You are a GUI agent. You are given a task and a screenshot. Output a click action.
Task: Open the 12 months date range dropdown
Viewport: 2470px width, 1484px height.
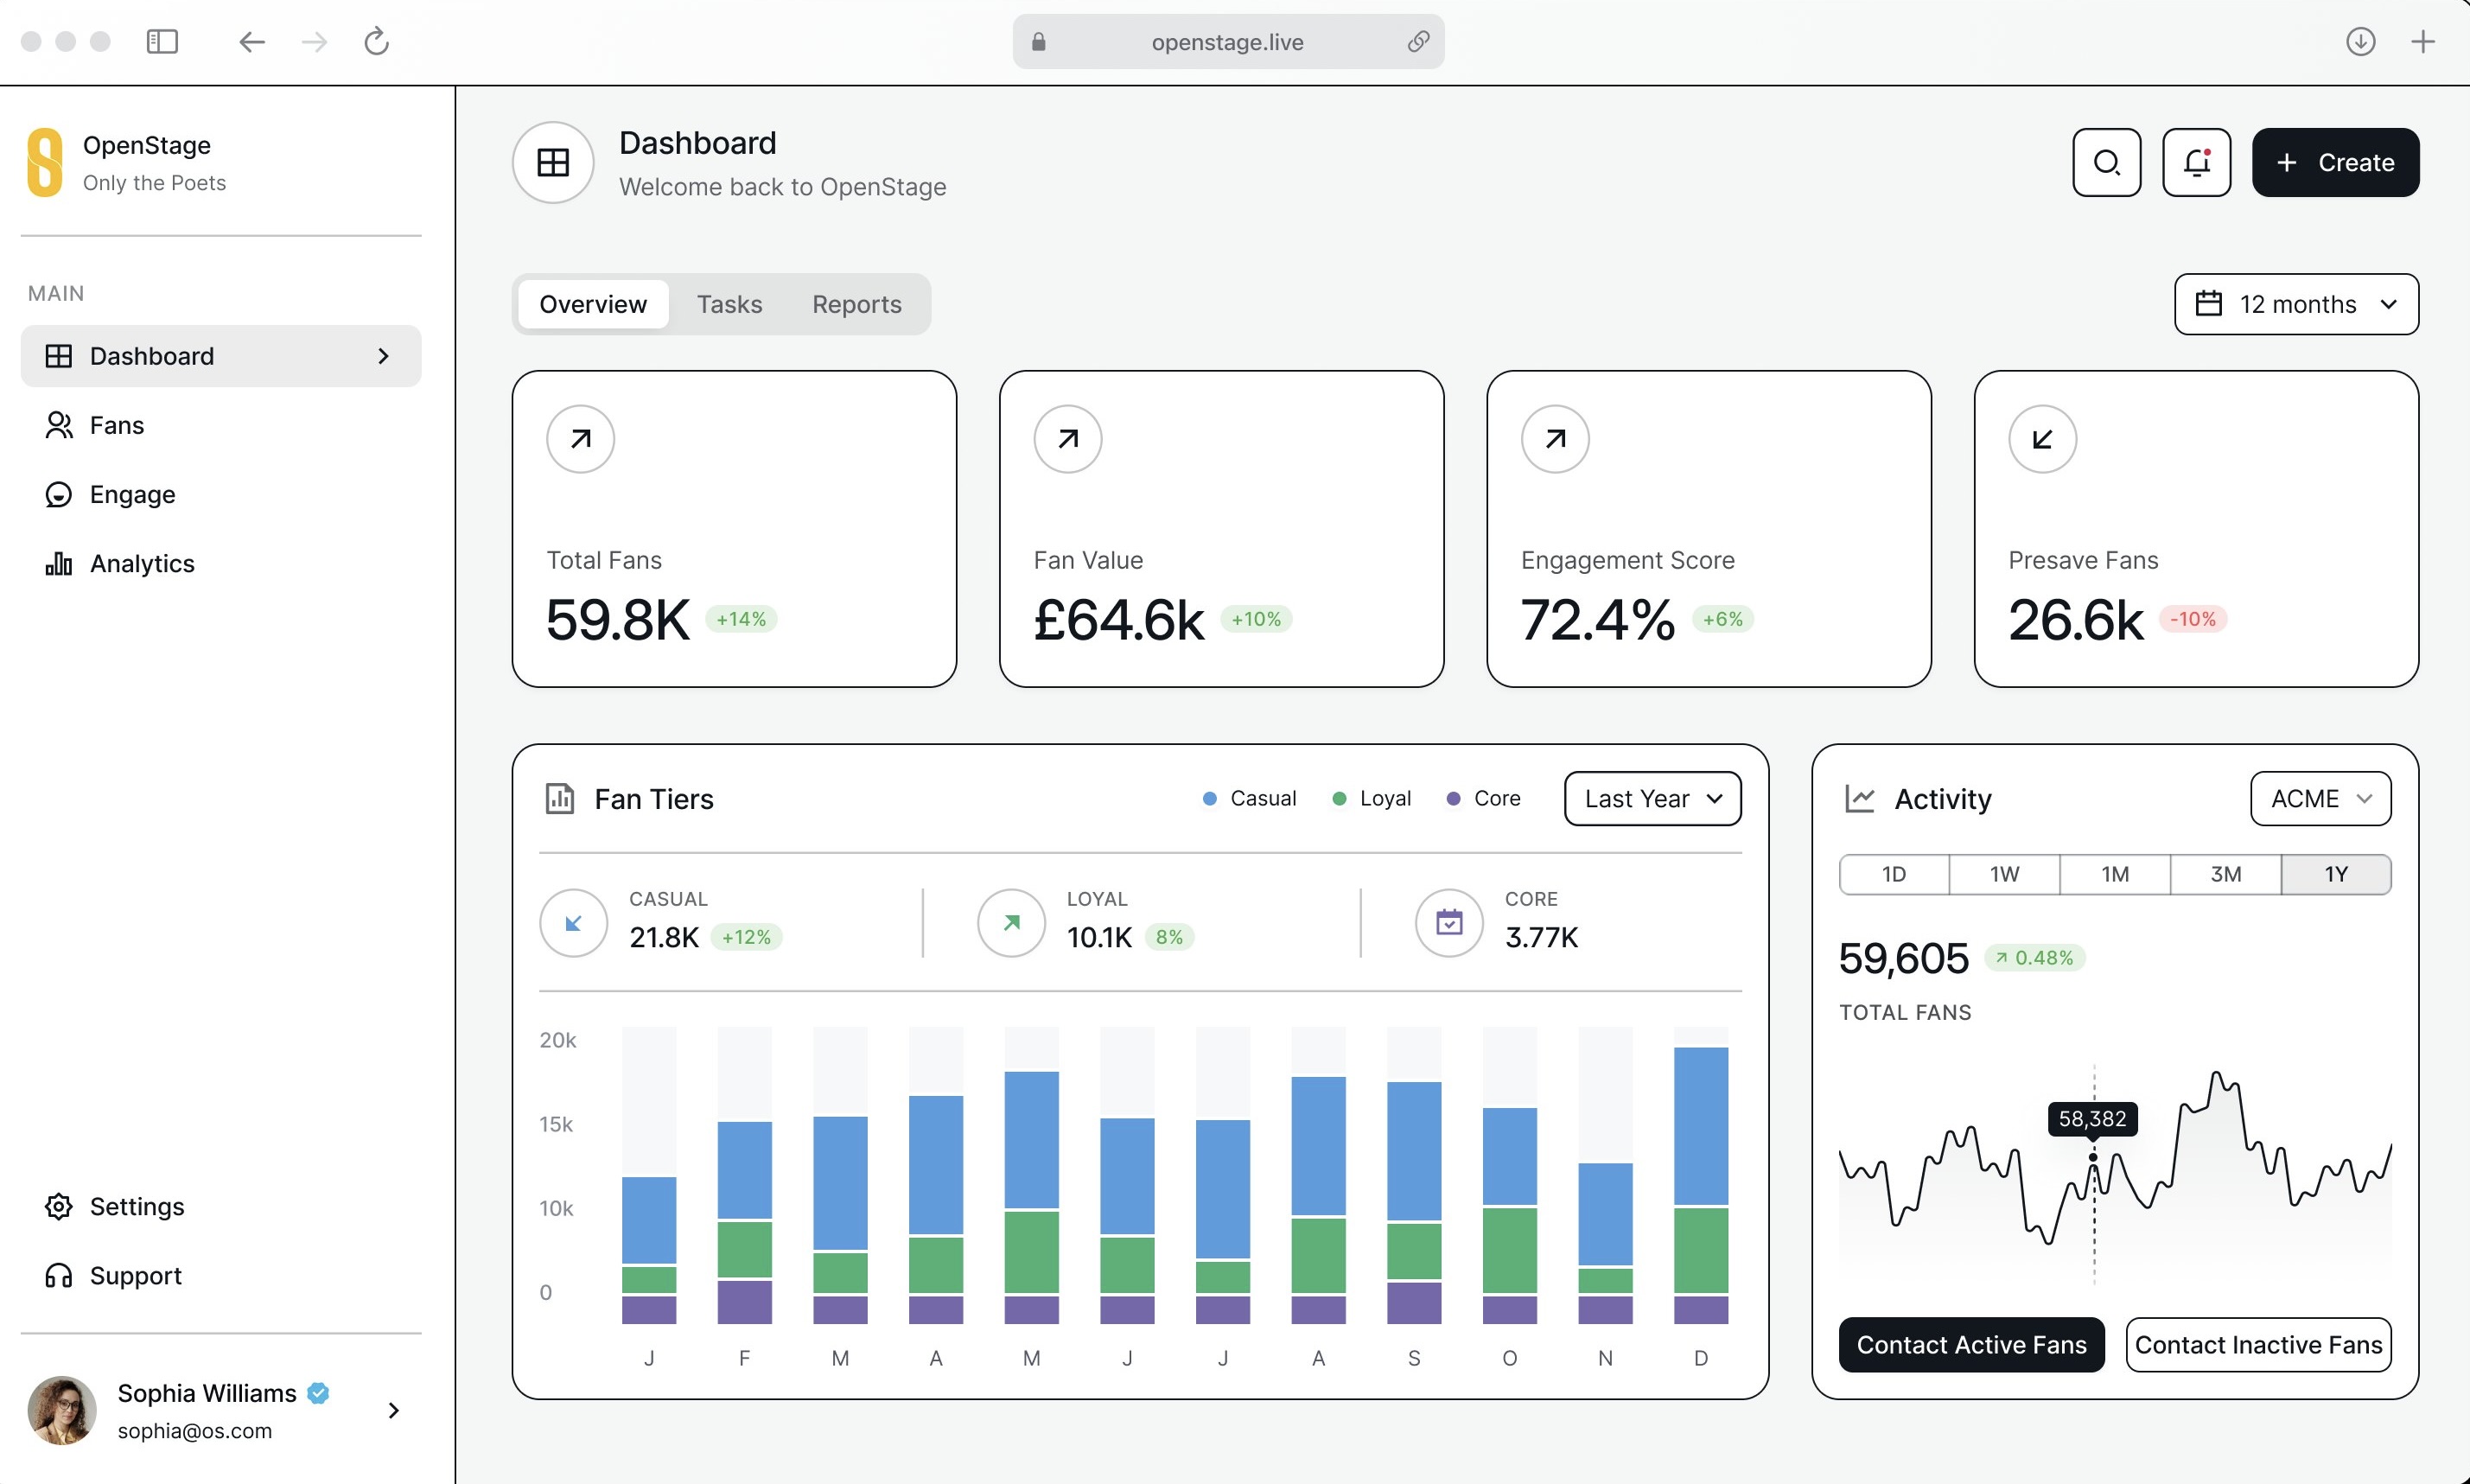(2296, 304)
